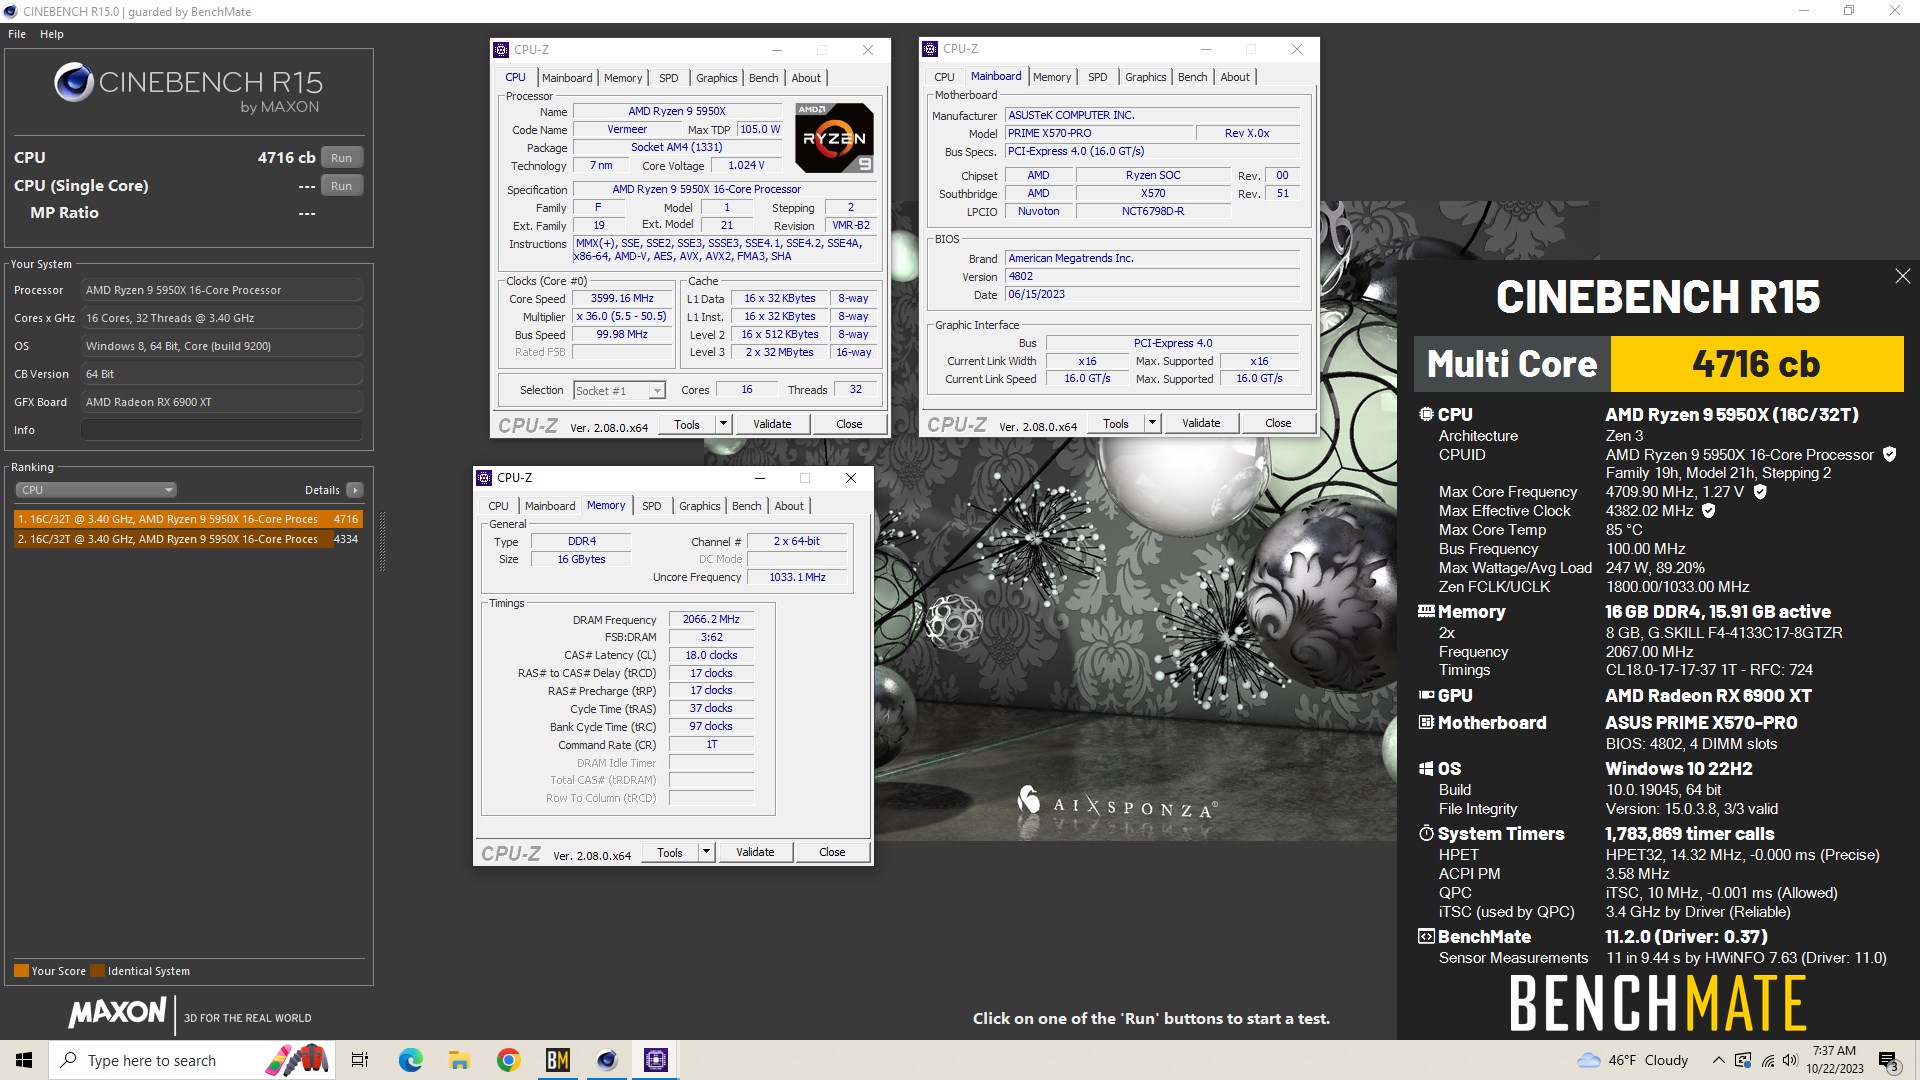The image size is (1920, 1080).
Task: Click Tools button in top-left CPU-Z window
Action: (x=687, y=425)
